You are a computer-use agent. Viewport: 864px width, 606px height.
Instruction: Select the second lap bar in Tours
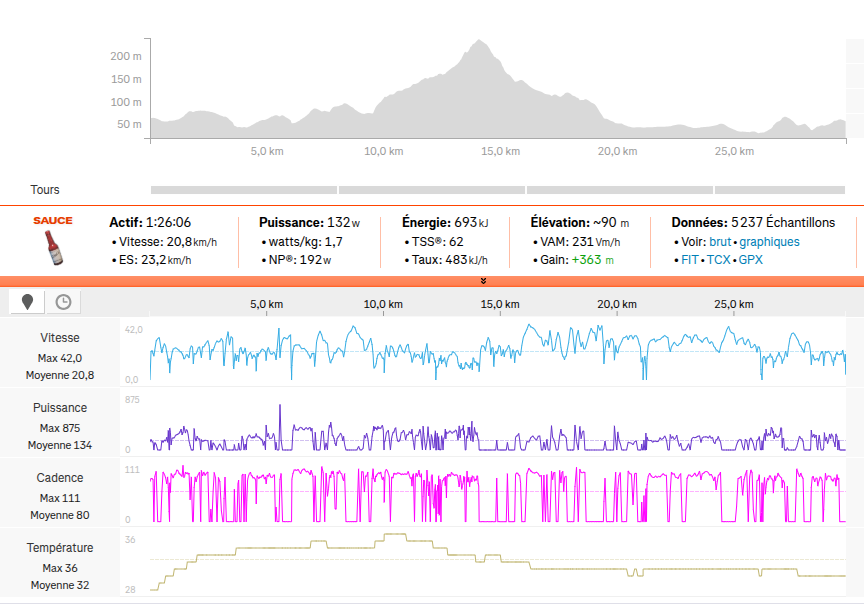(x=431, y=190)
